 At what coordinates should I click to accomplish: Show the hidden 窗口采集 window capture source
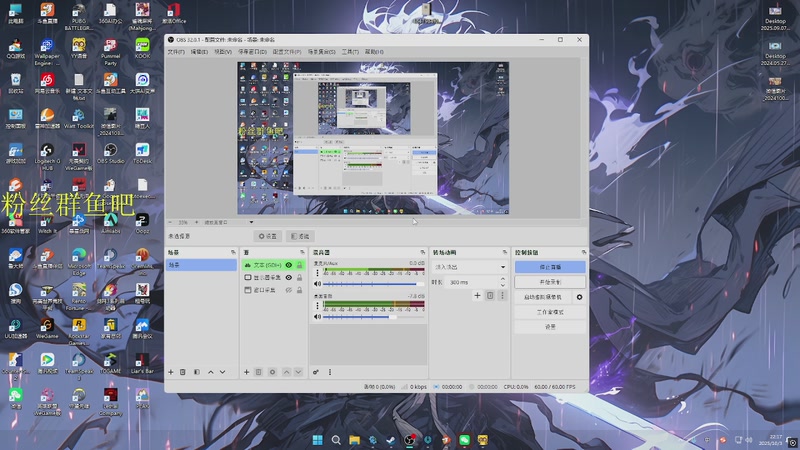[289, 290]
